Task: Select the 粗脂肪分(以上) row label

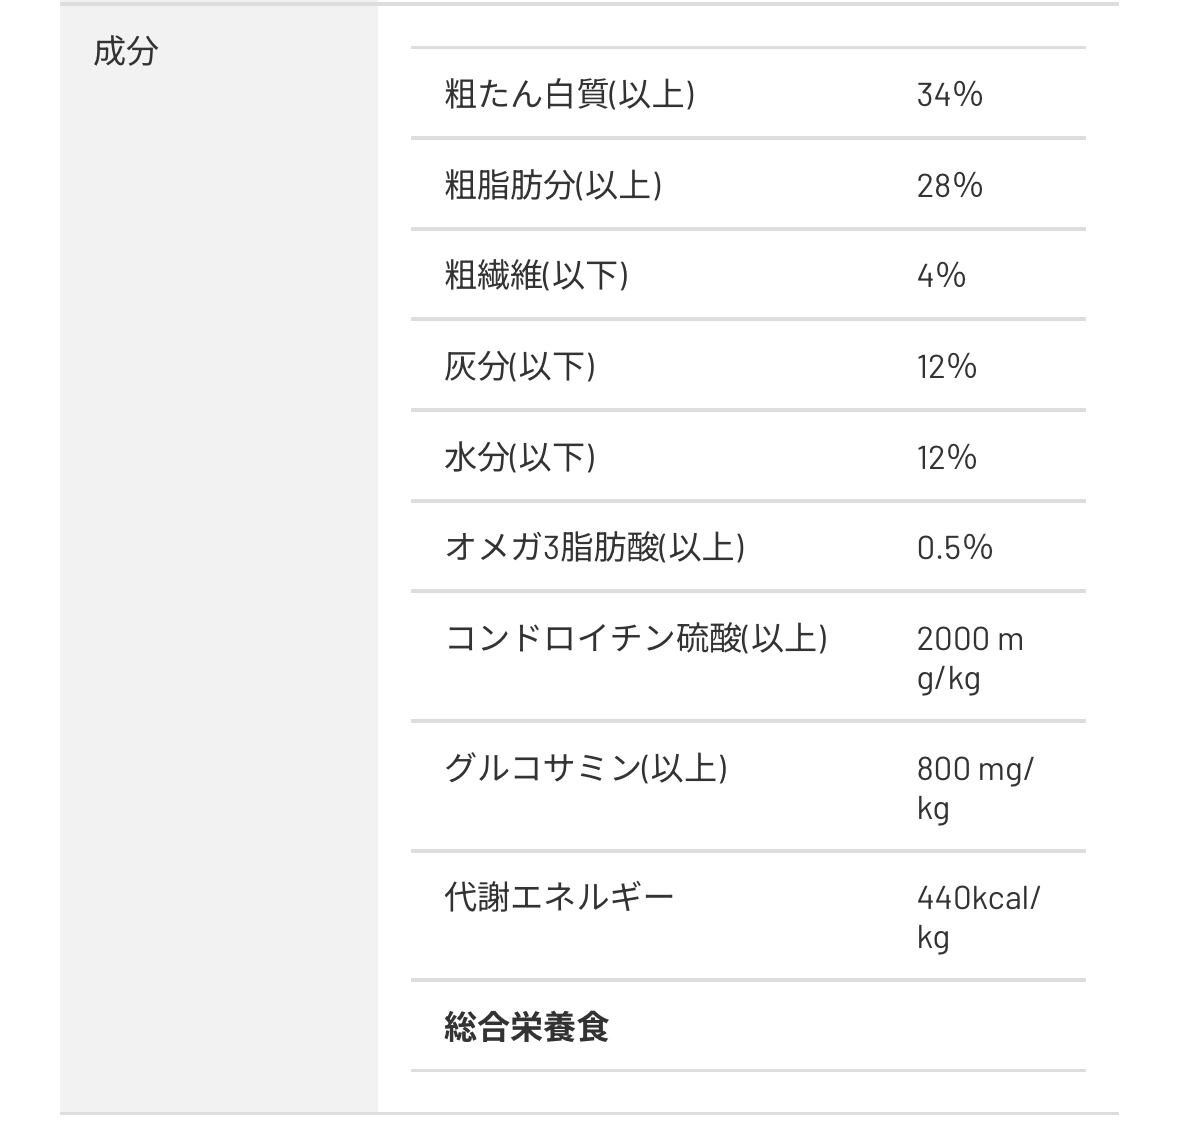Action: [553, 185]
